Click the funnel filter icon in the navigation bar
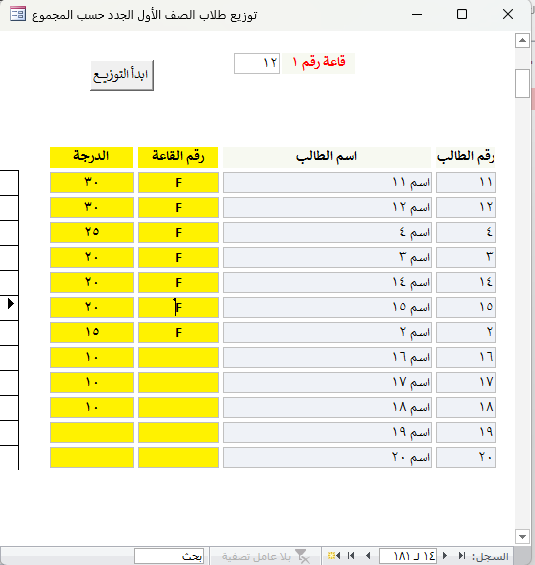535x565 pixels. click(302, 556)
